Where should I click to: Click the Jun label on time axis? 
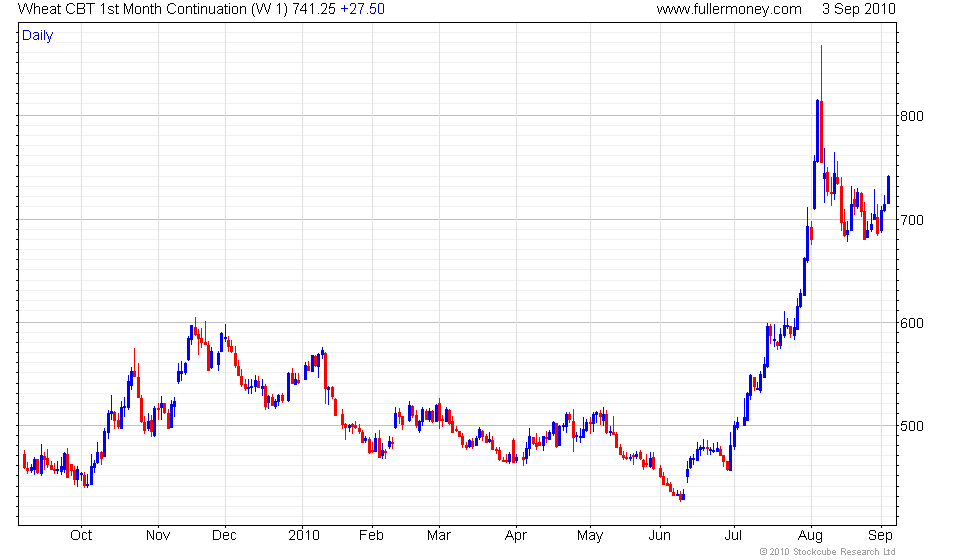tap(659, 536)
